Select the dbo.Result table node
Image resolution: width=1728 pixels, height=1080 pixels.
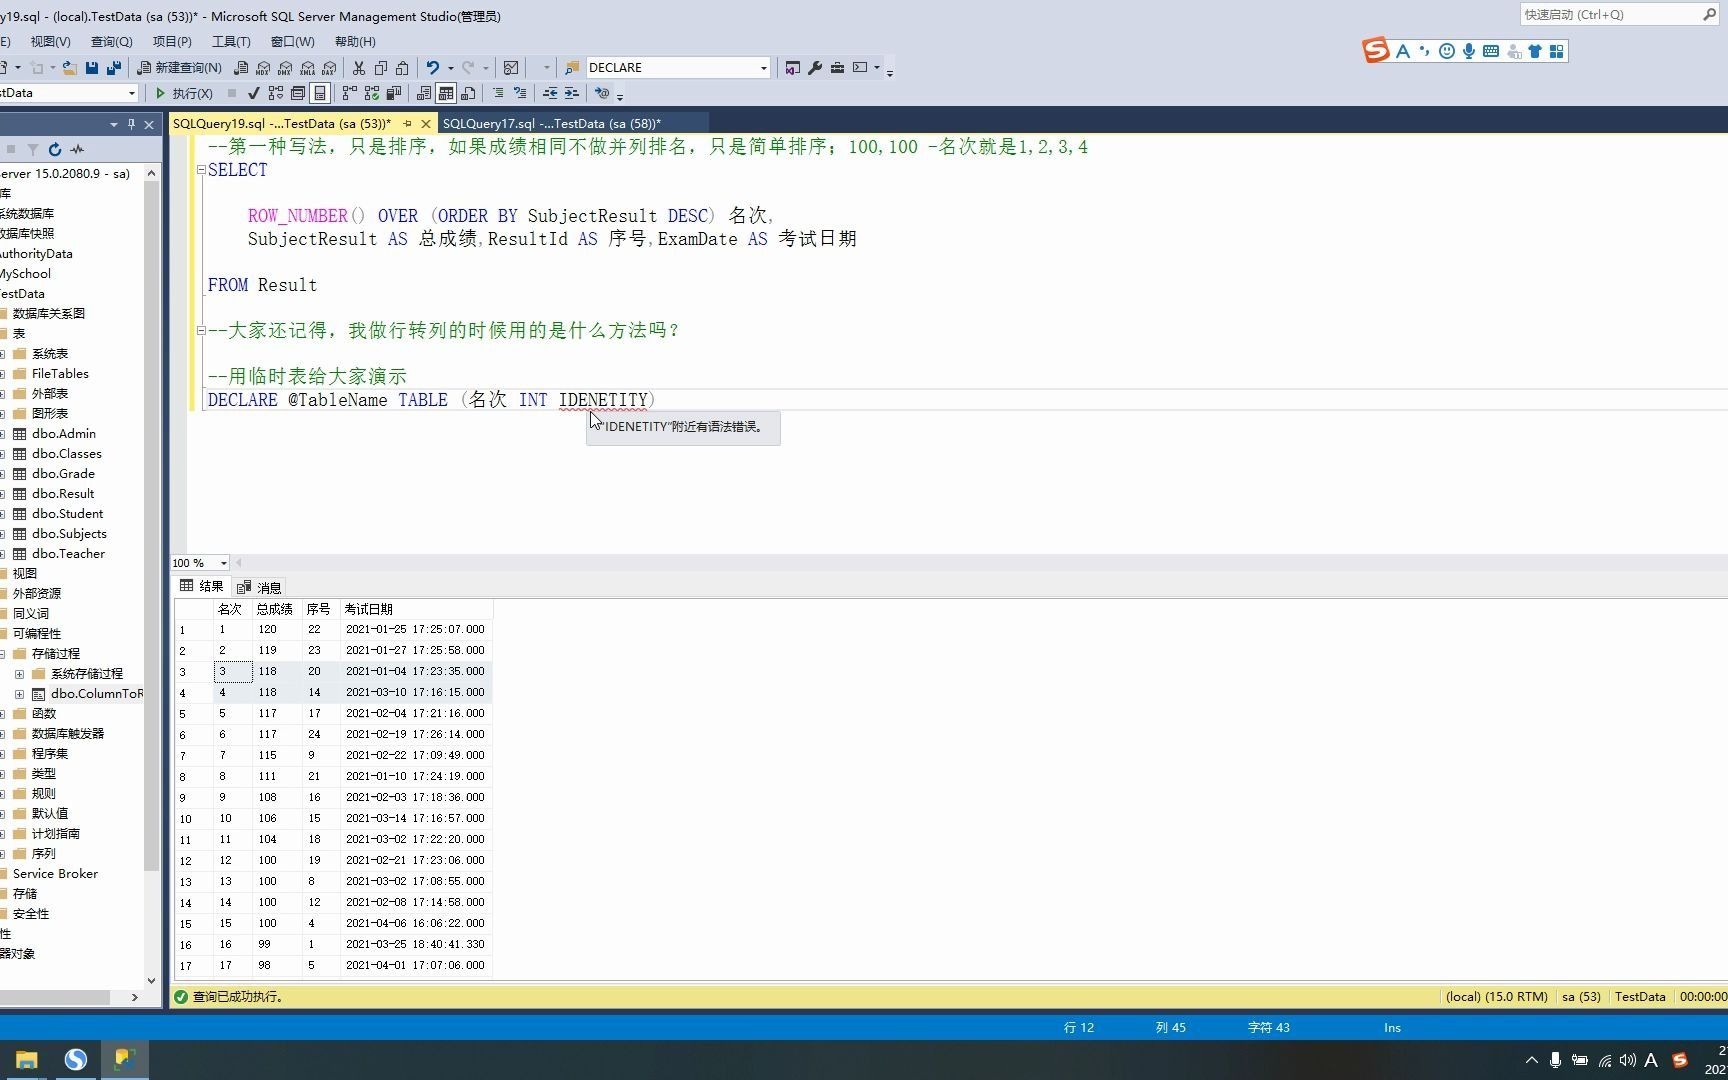(63, 494)
